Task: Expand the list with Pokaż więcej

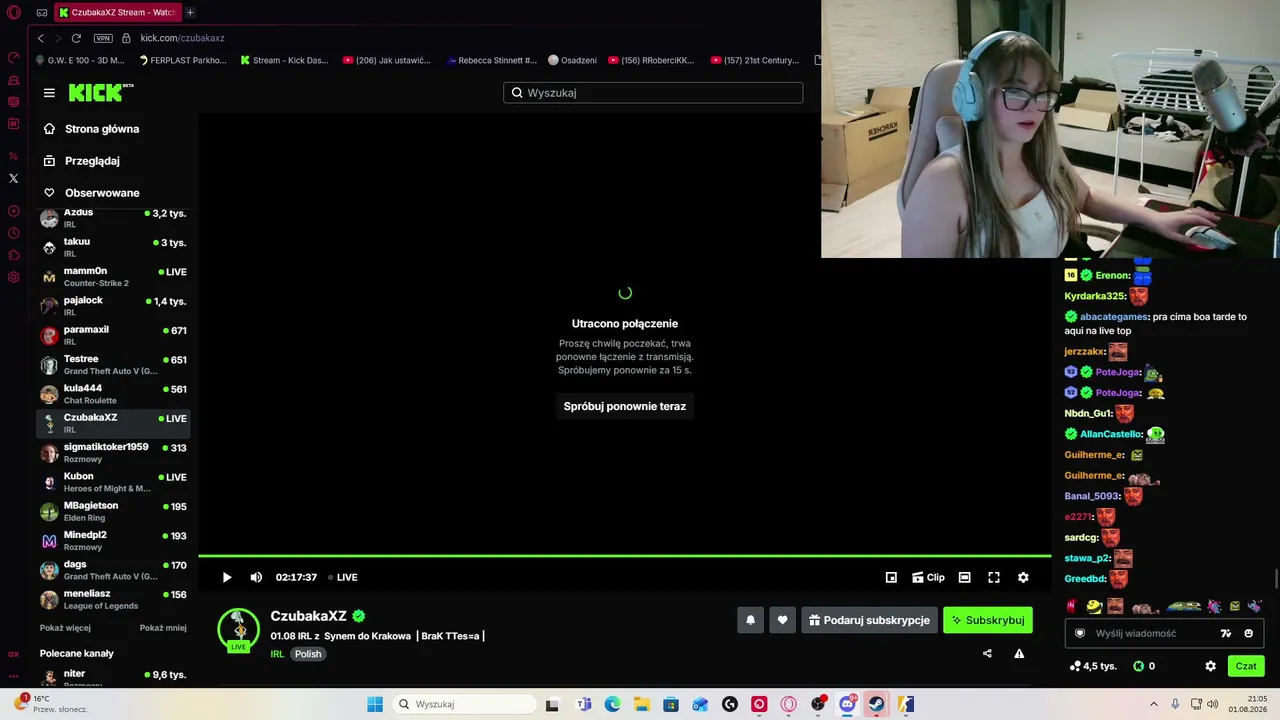Action: tap(65, 628)
